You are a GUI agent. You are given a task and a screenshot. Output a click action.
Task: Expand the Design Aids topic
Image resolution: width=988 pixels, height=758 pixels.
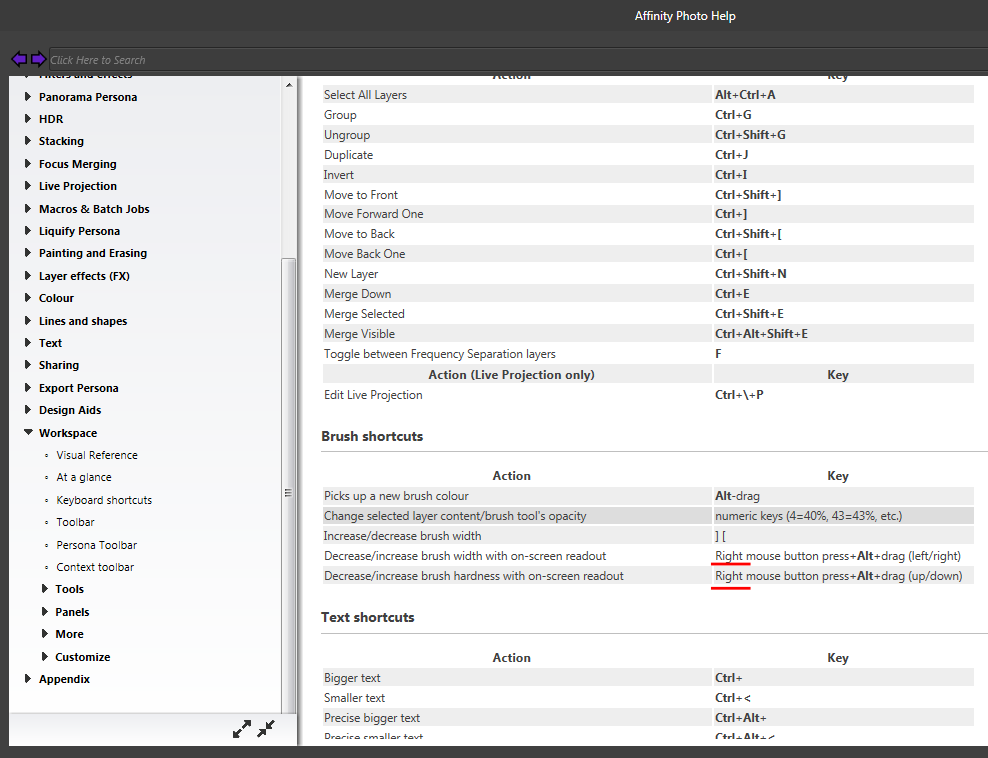click(28, 410)
